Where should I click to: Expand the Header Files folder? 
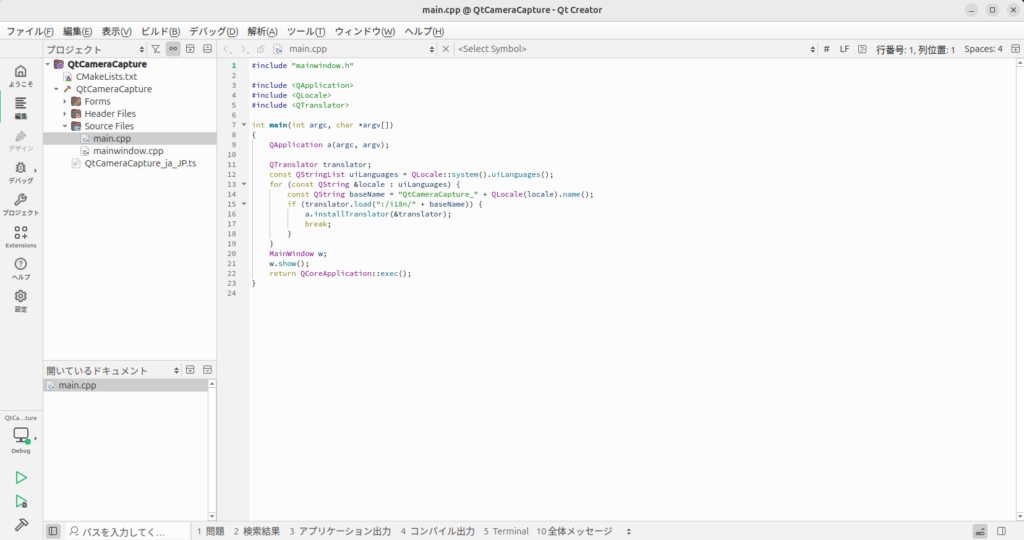point(65,114)
